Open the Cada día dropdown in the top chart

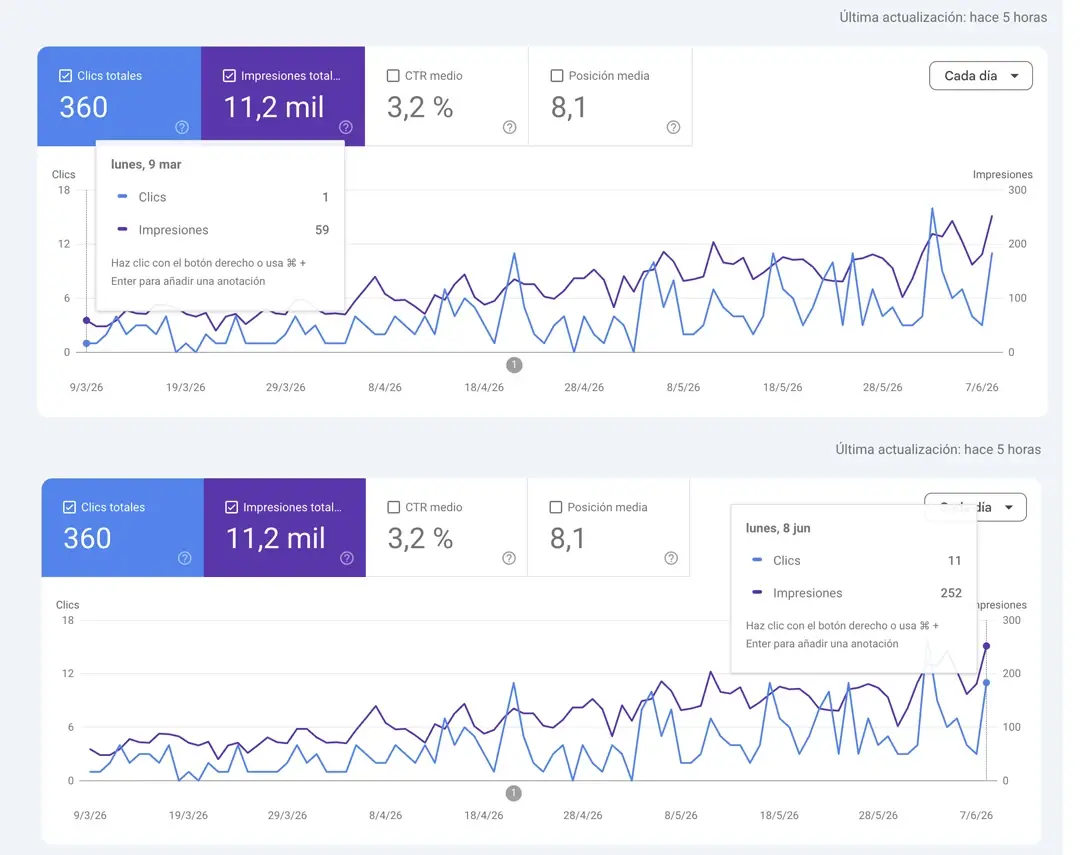click(981, 76)
